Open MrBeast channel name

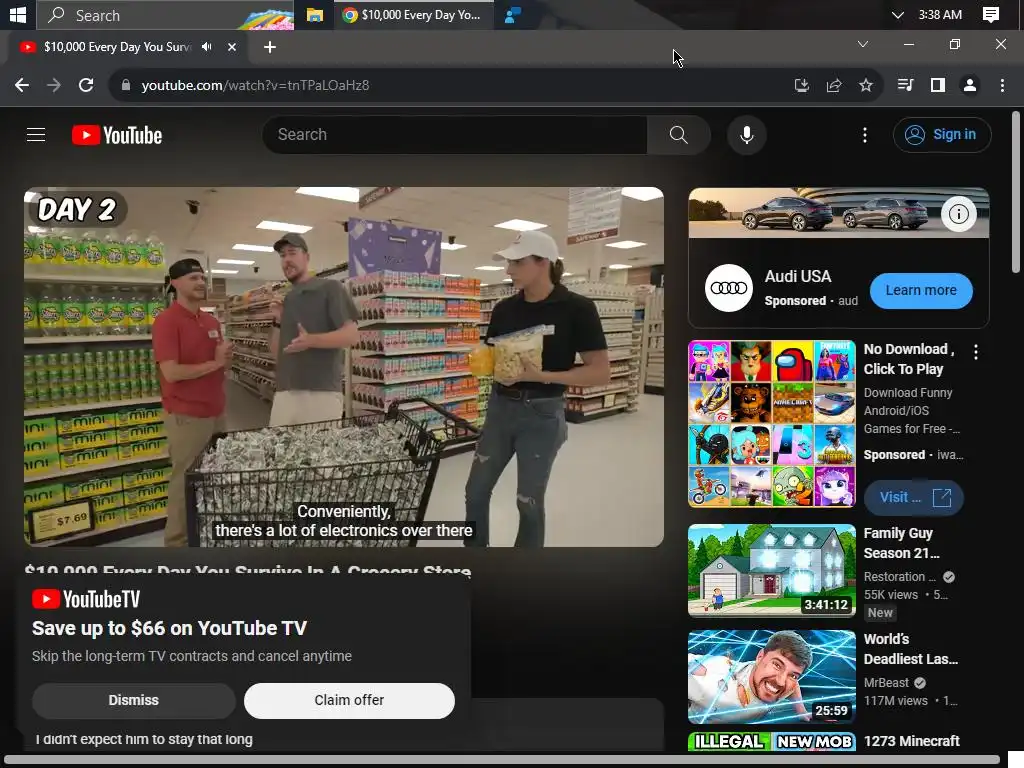point(886,682)
